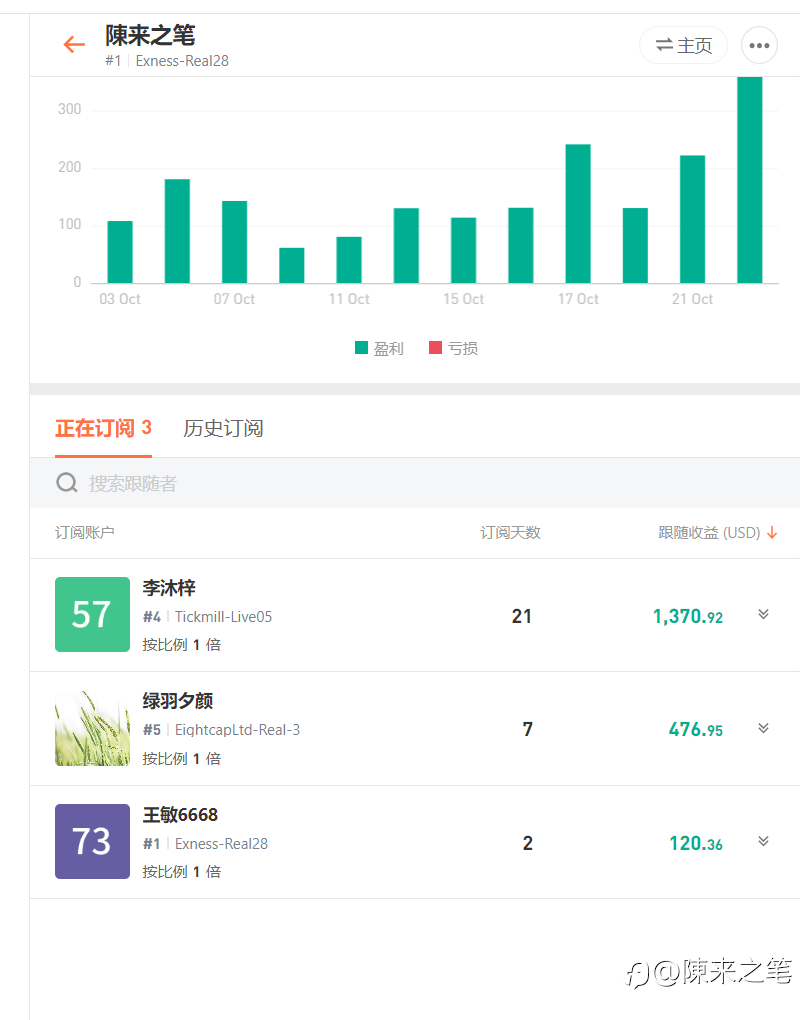Image resolution: width=800 pixels, height=1020 pixels.
Task: Expand 绿羽夕颜 subscriber row details
Action: [x=764, y=728]
